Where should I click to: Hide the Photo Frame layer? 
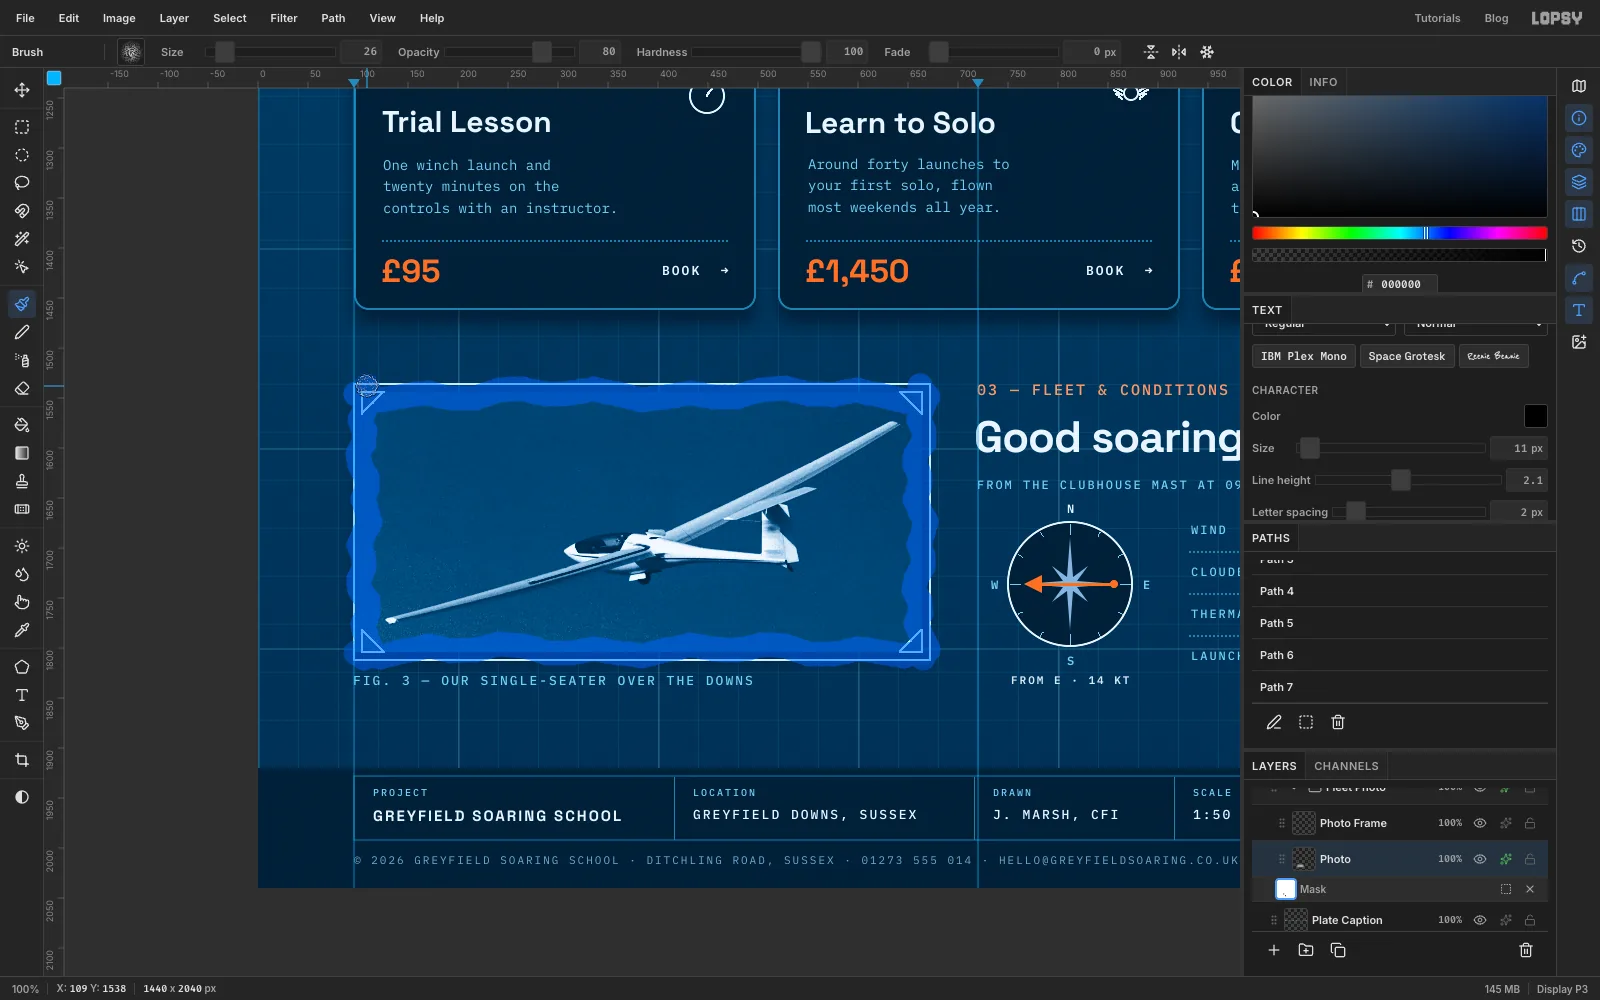coord(1480,823)
